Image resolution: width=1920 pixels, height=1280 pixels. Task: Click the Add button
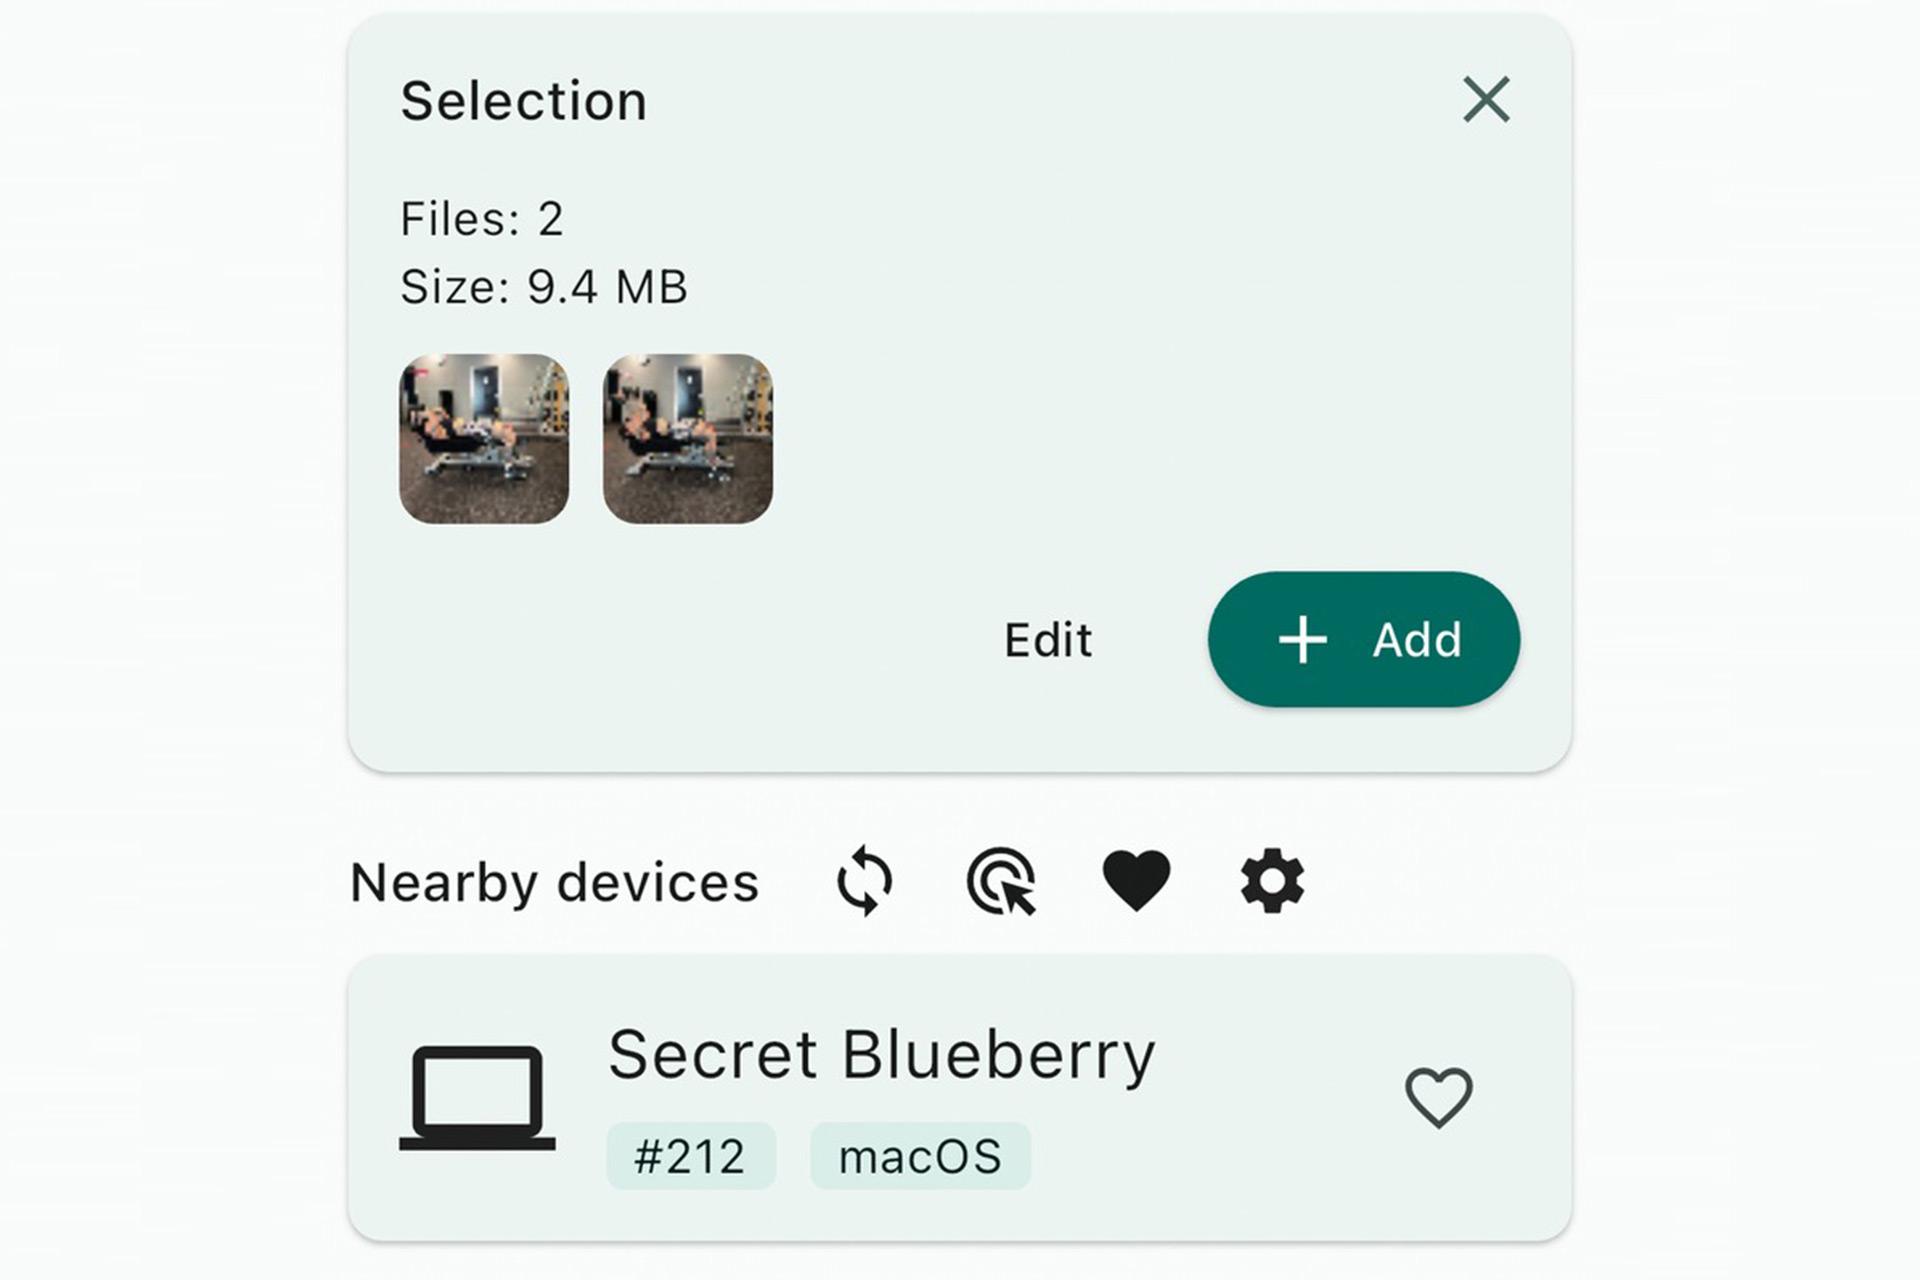(1364, 640)
